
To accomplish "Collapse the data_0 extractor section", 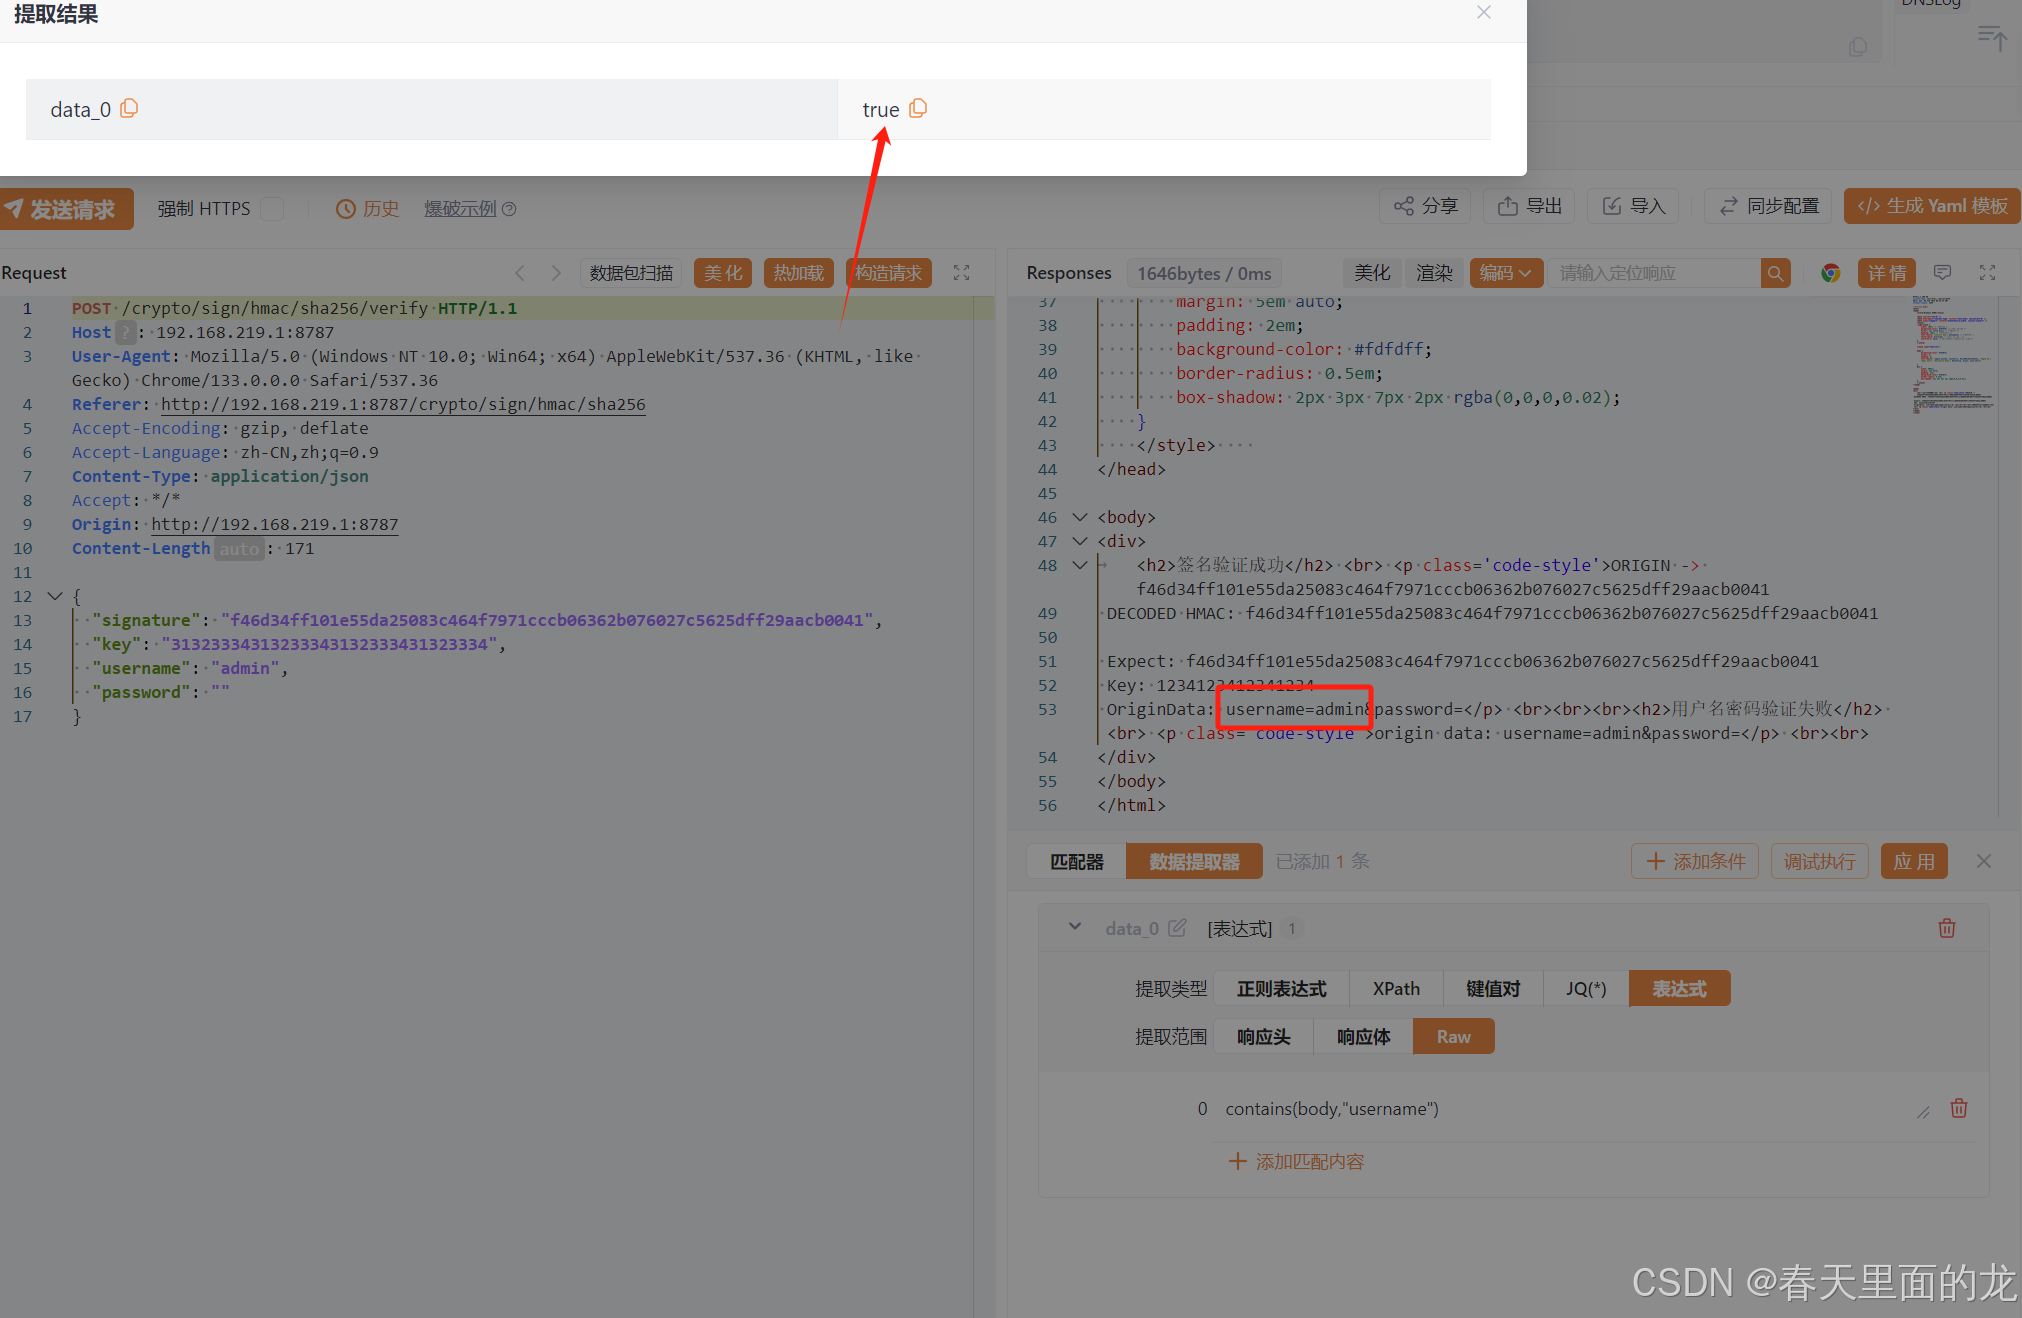I will tap(1075, 927).
